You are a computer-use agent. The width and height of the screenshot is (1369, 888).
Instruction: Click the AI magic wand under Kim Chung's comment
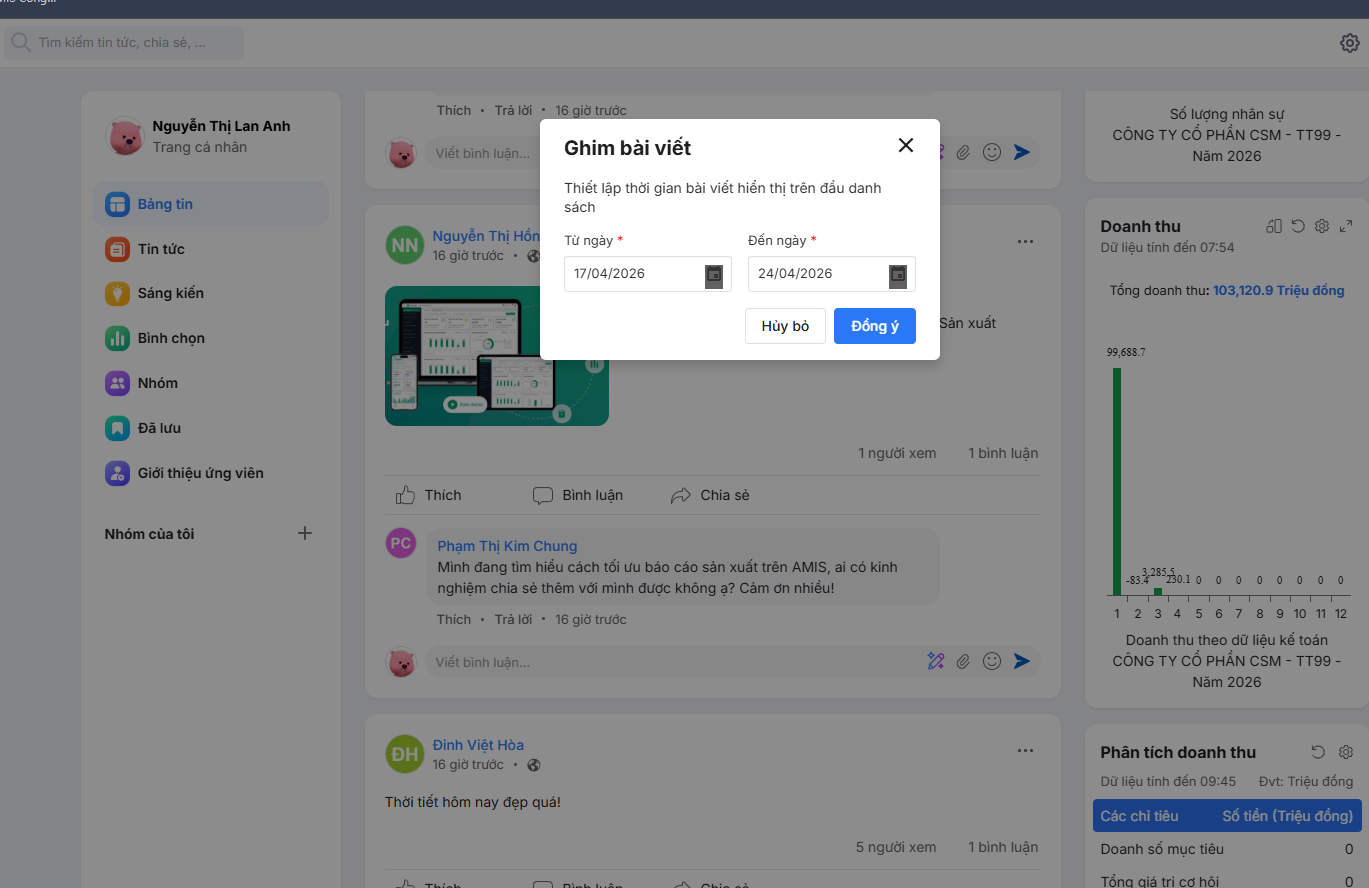(936, 661)
